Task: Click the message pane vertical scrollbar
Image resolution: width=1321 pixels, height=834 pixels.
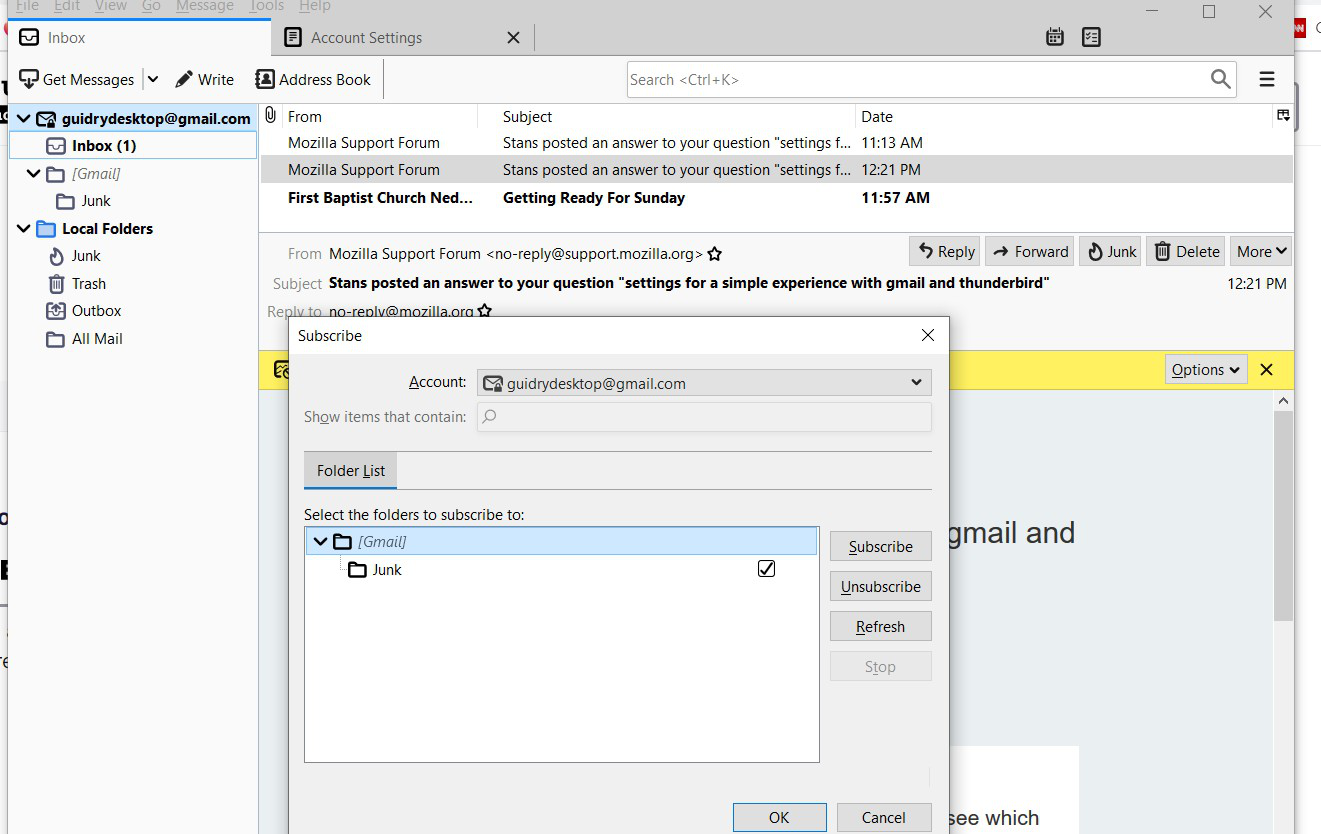Action: click(1283, 515)
